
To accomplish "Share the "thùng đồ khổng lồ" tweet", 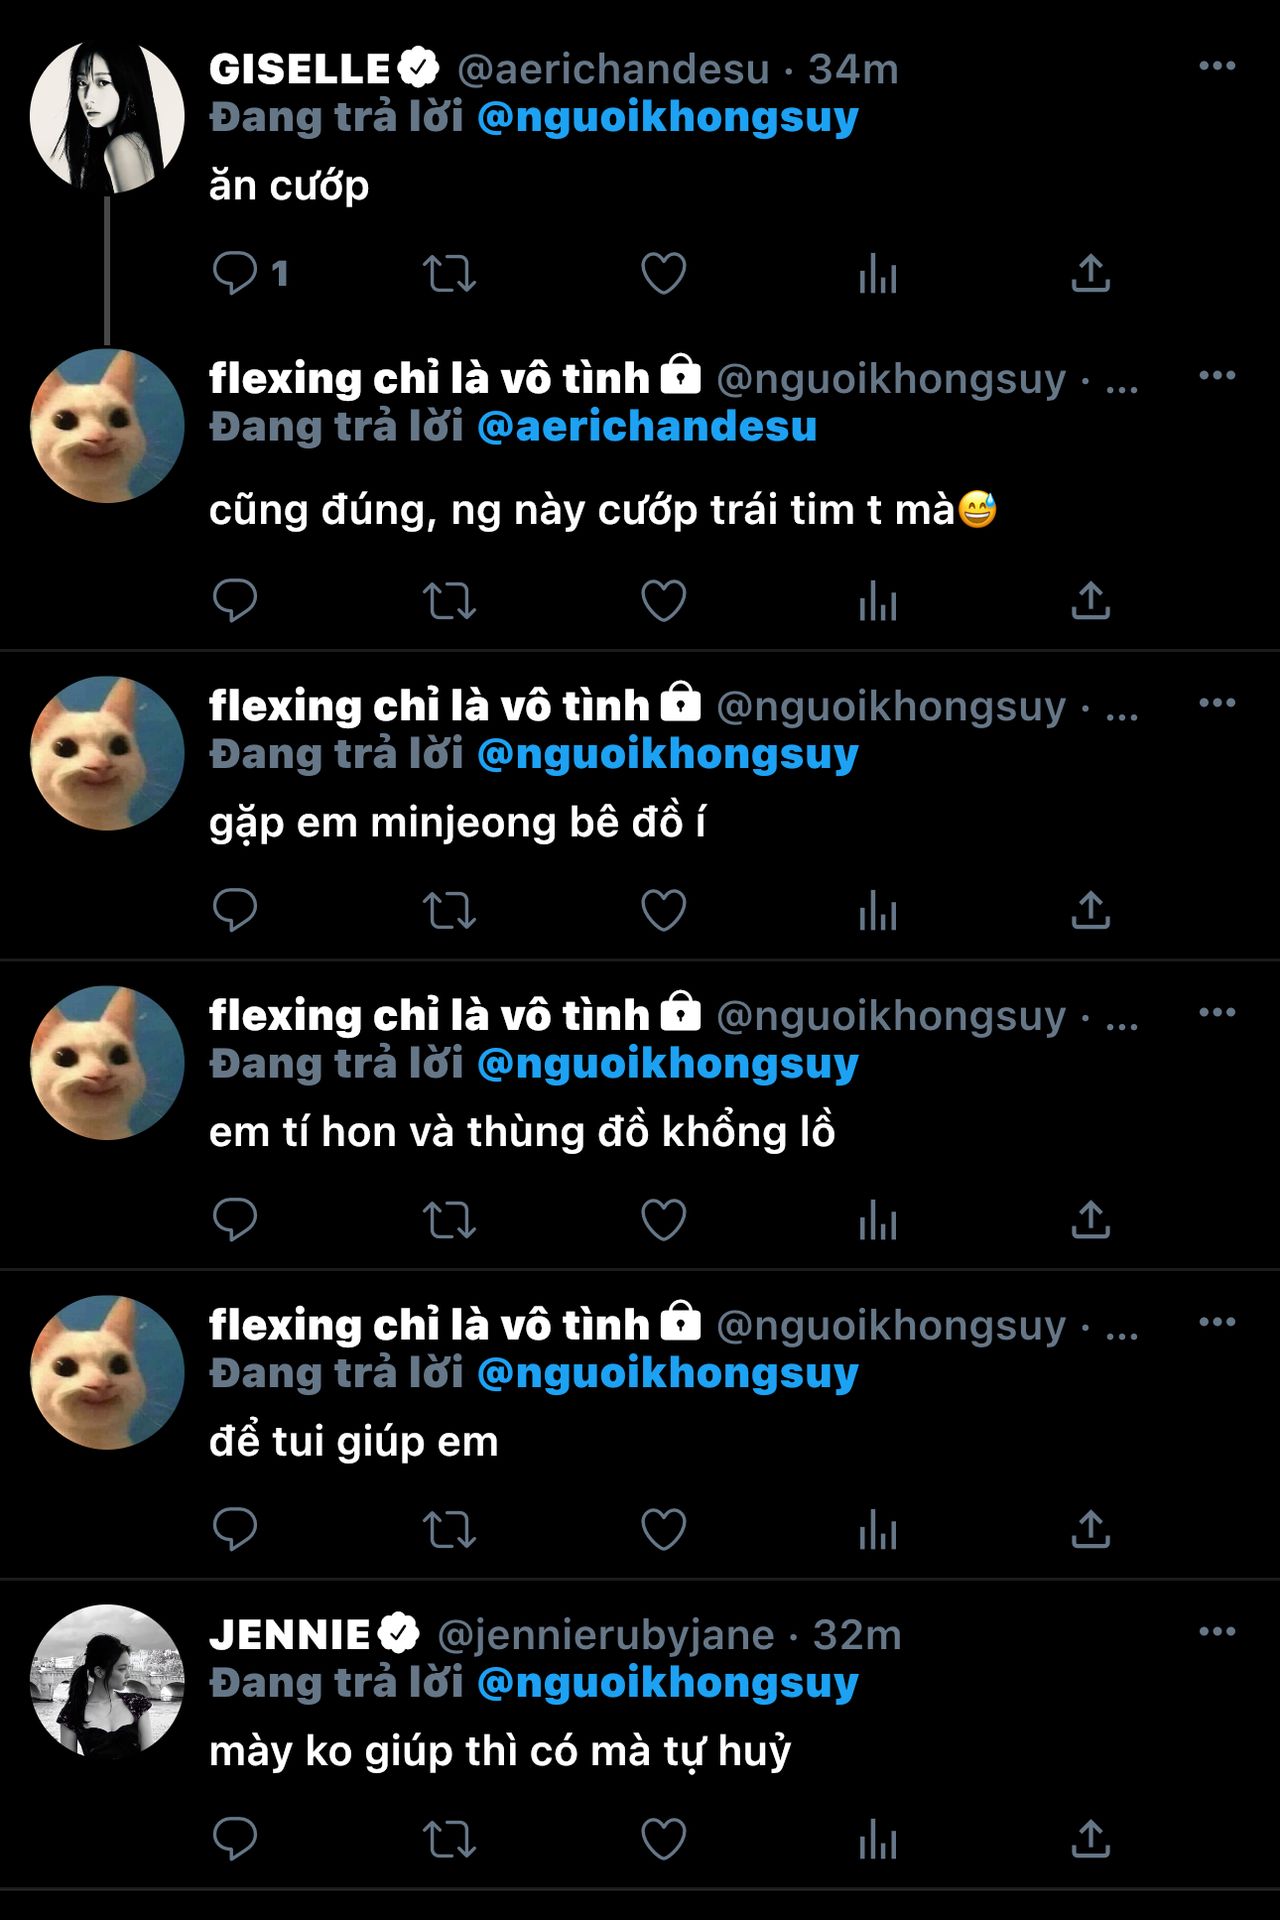I will coord(1090,1220).
